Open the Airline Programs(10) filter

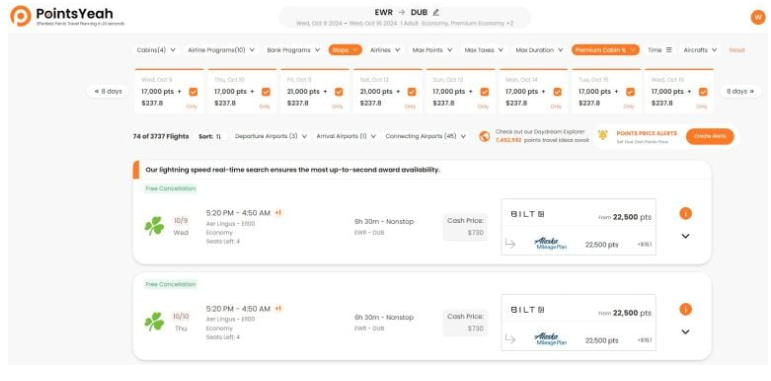[221, 50]
